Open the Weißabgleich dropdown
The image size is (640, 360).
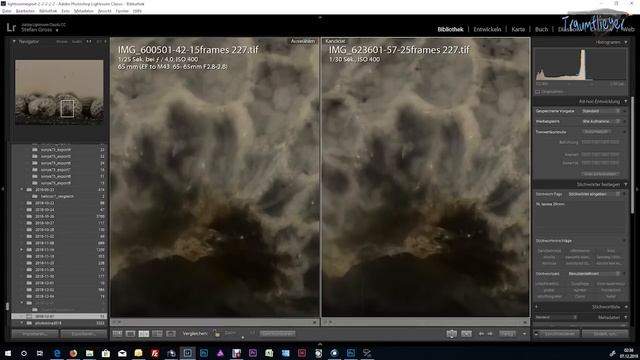(601, 121)
